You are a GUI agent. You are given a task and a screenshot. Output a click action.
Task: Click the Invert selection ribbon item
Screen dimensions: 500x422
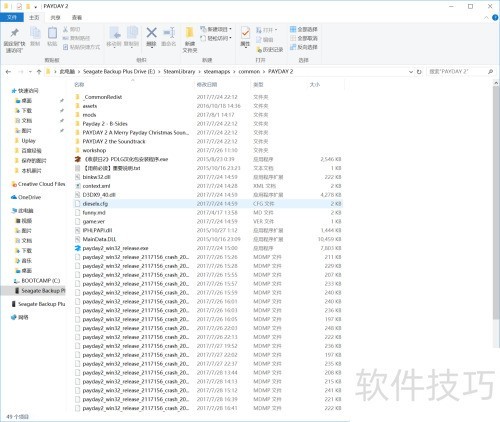point(304,47)
